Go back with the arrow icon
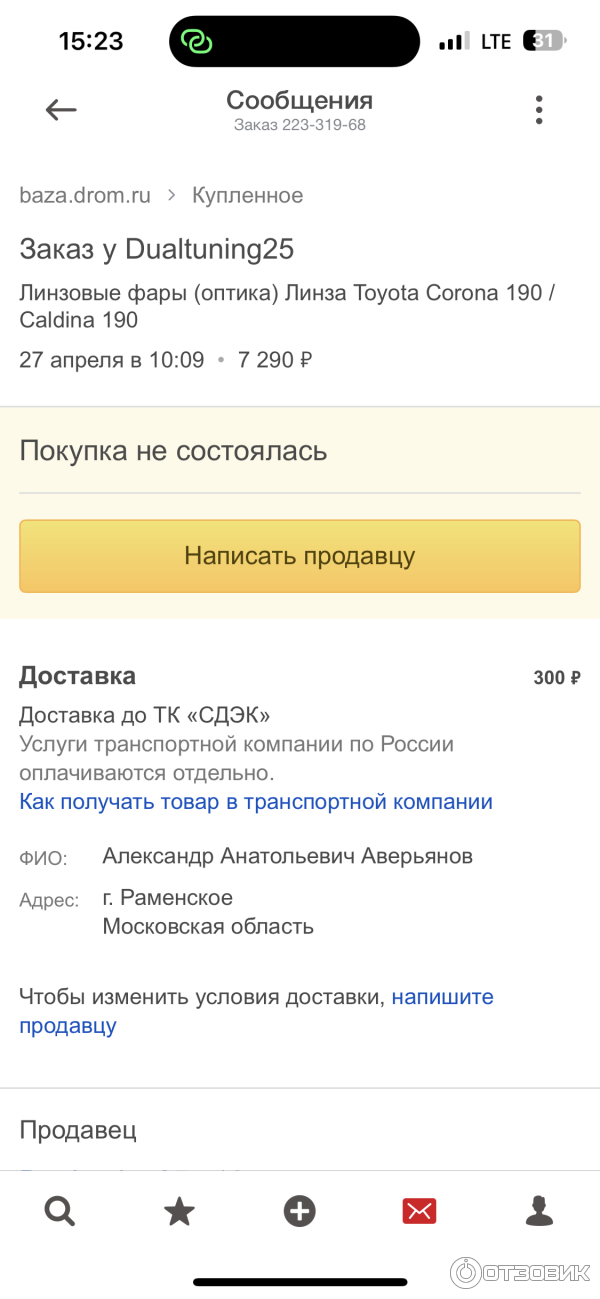Screen dimensions: 600x1299 (61, 110)
